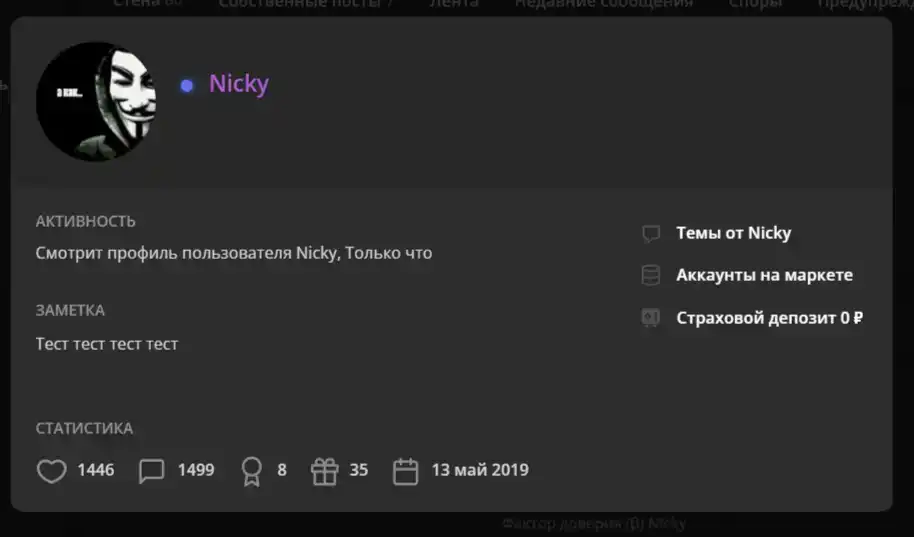Image resolution: width=914 pixels, height=537 pixels.
Task: Open the purple Nicky username link
Action: coord(239,85)
